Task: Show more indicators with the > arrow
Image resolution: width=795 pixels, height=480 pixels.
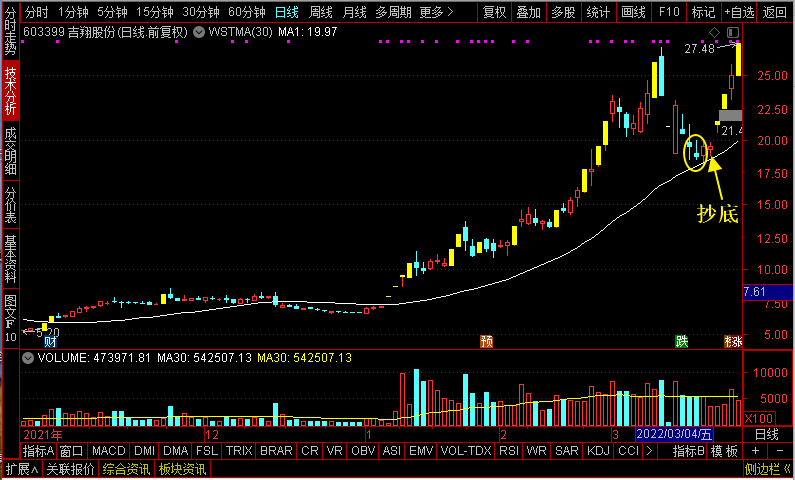Action: [648, 451]
